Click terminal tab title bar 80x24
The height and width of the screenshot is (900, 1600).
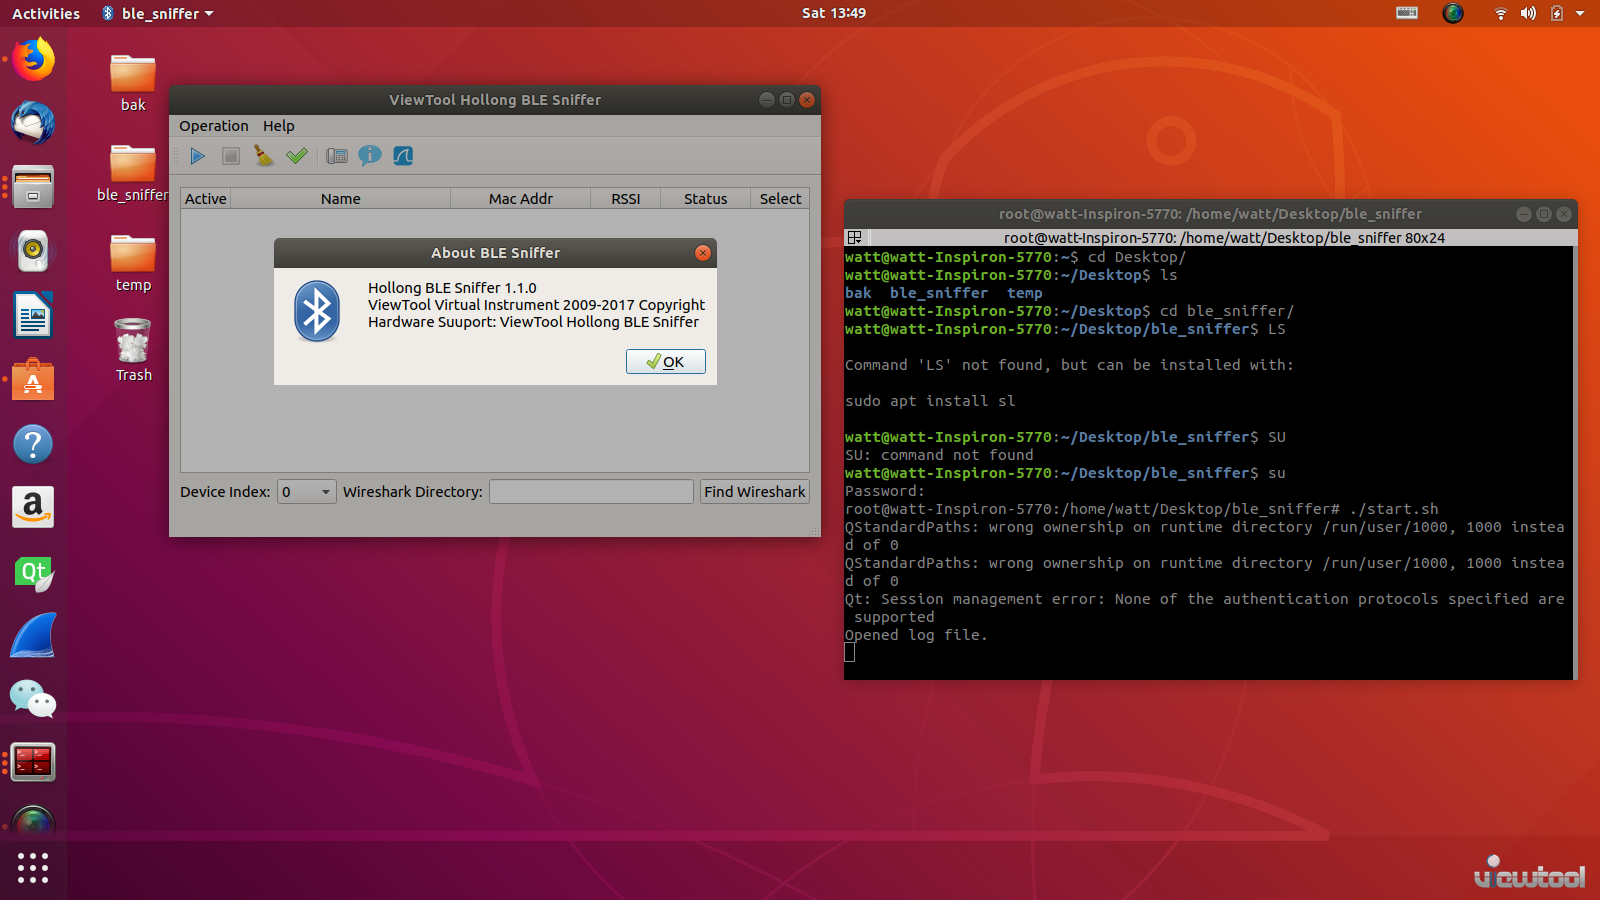[x=1224, y=238]
